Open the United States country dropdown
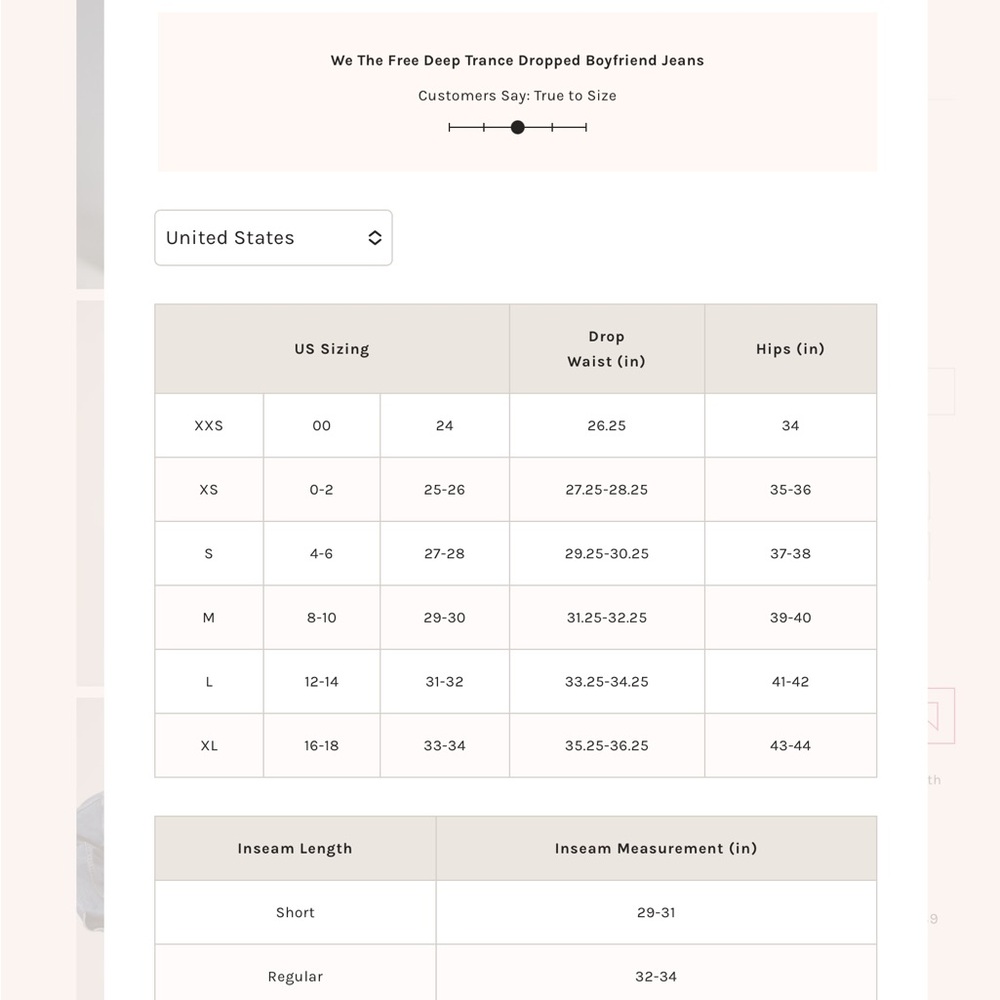The image size is (1000, 1000). [273, 238]
